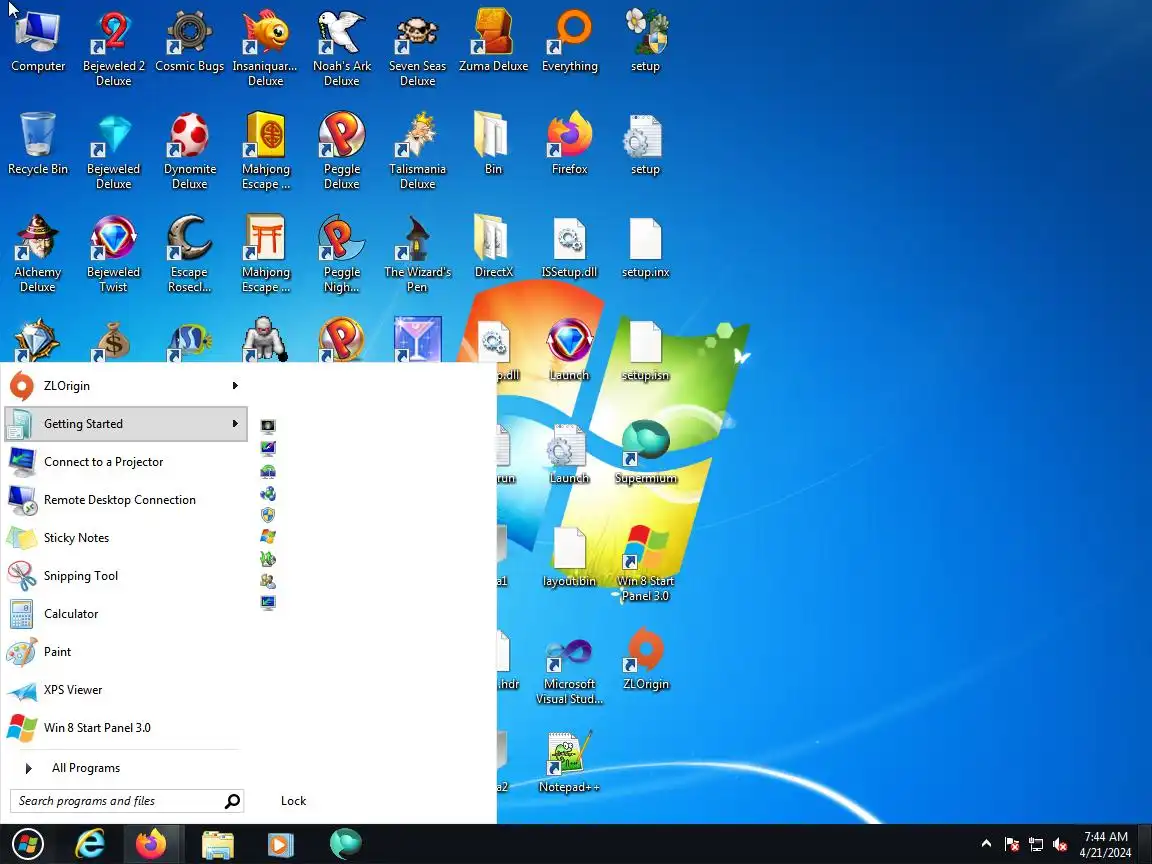Click the Action Center flag tray icon

pyautogui.click(x=1012, y=844)
